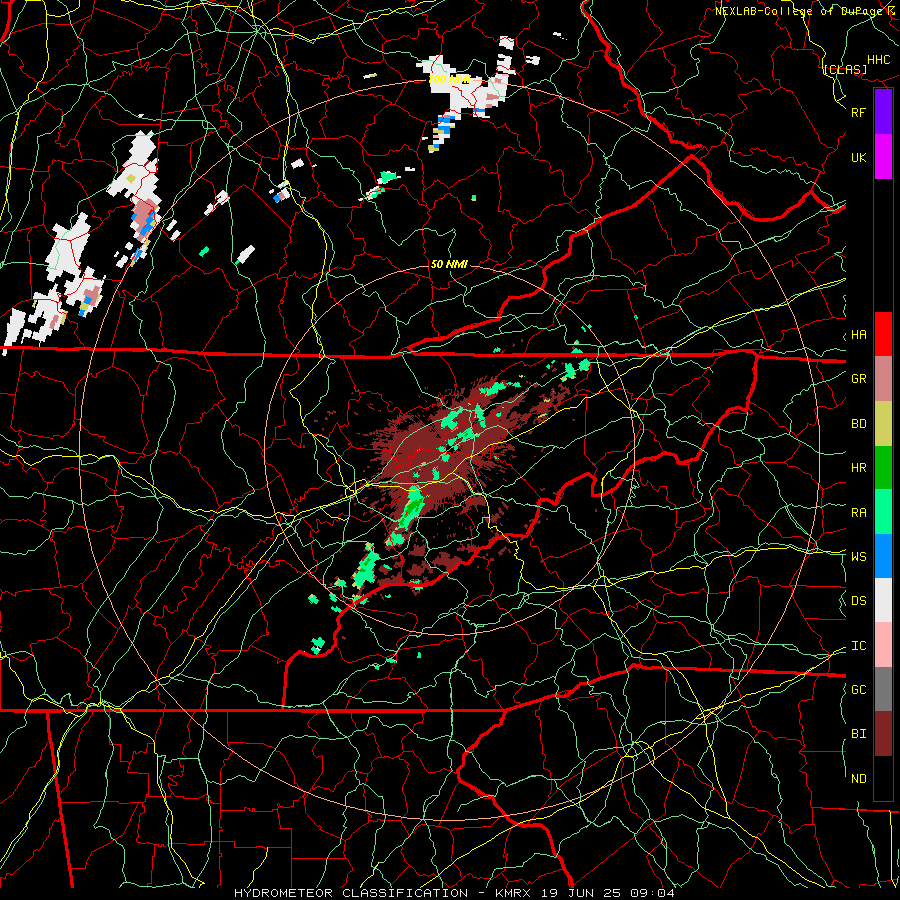Viewport: 900px width, 900px height.
Task: Click the BD legend label
Action: [x=859, y=424]
